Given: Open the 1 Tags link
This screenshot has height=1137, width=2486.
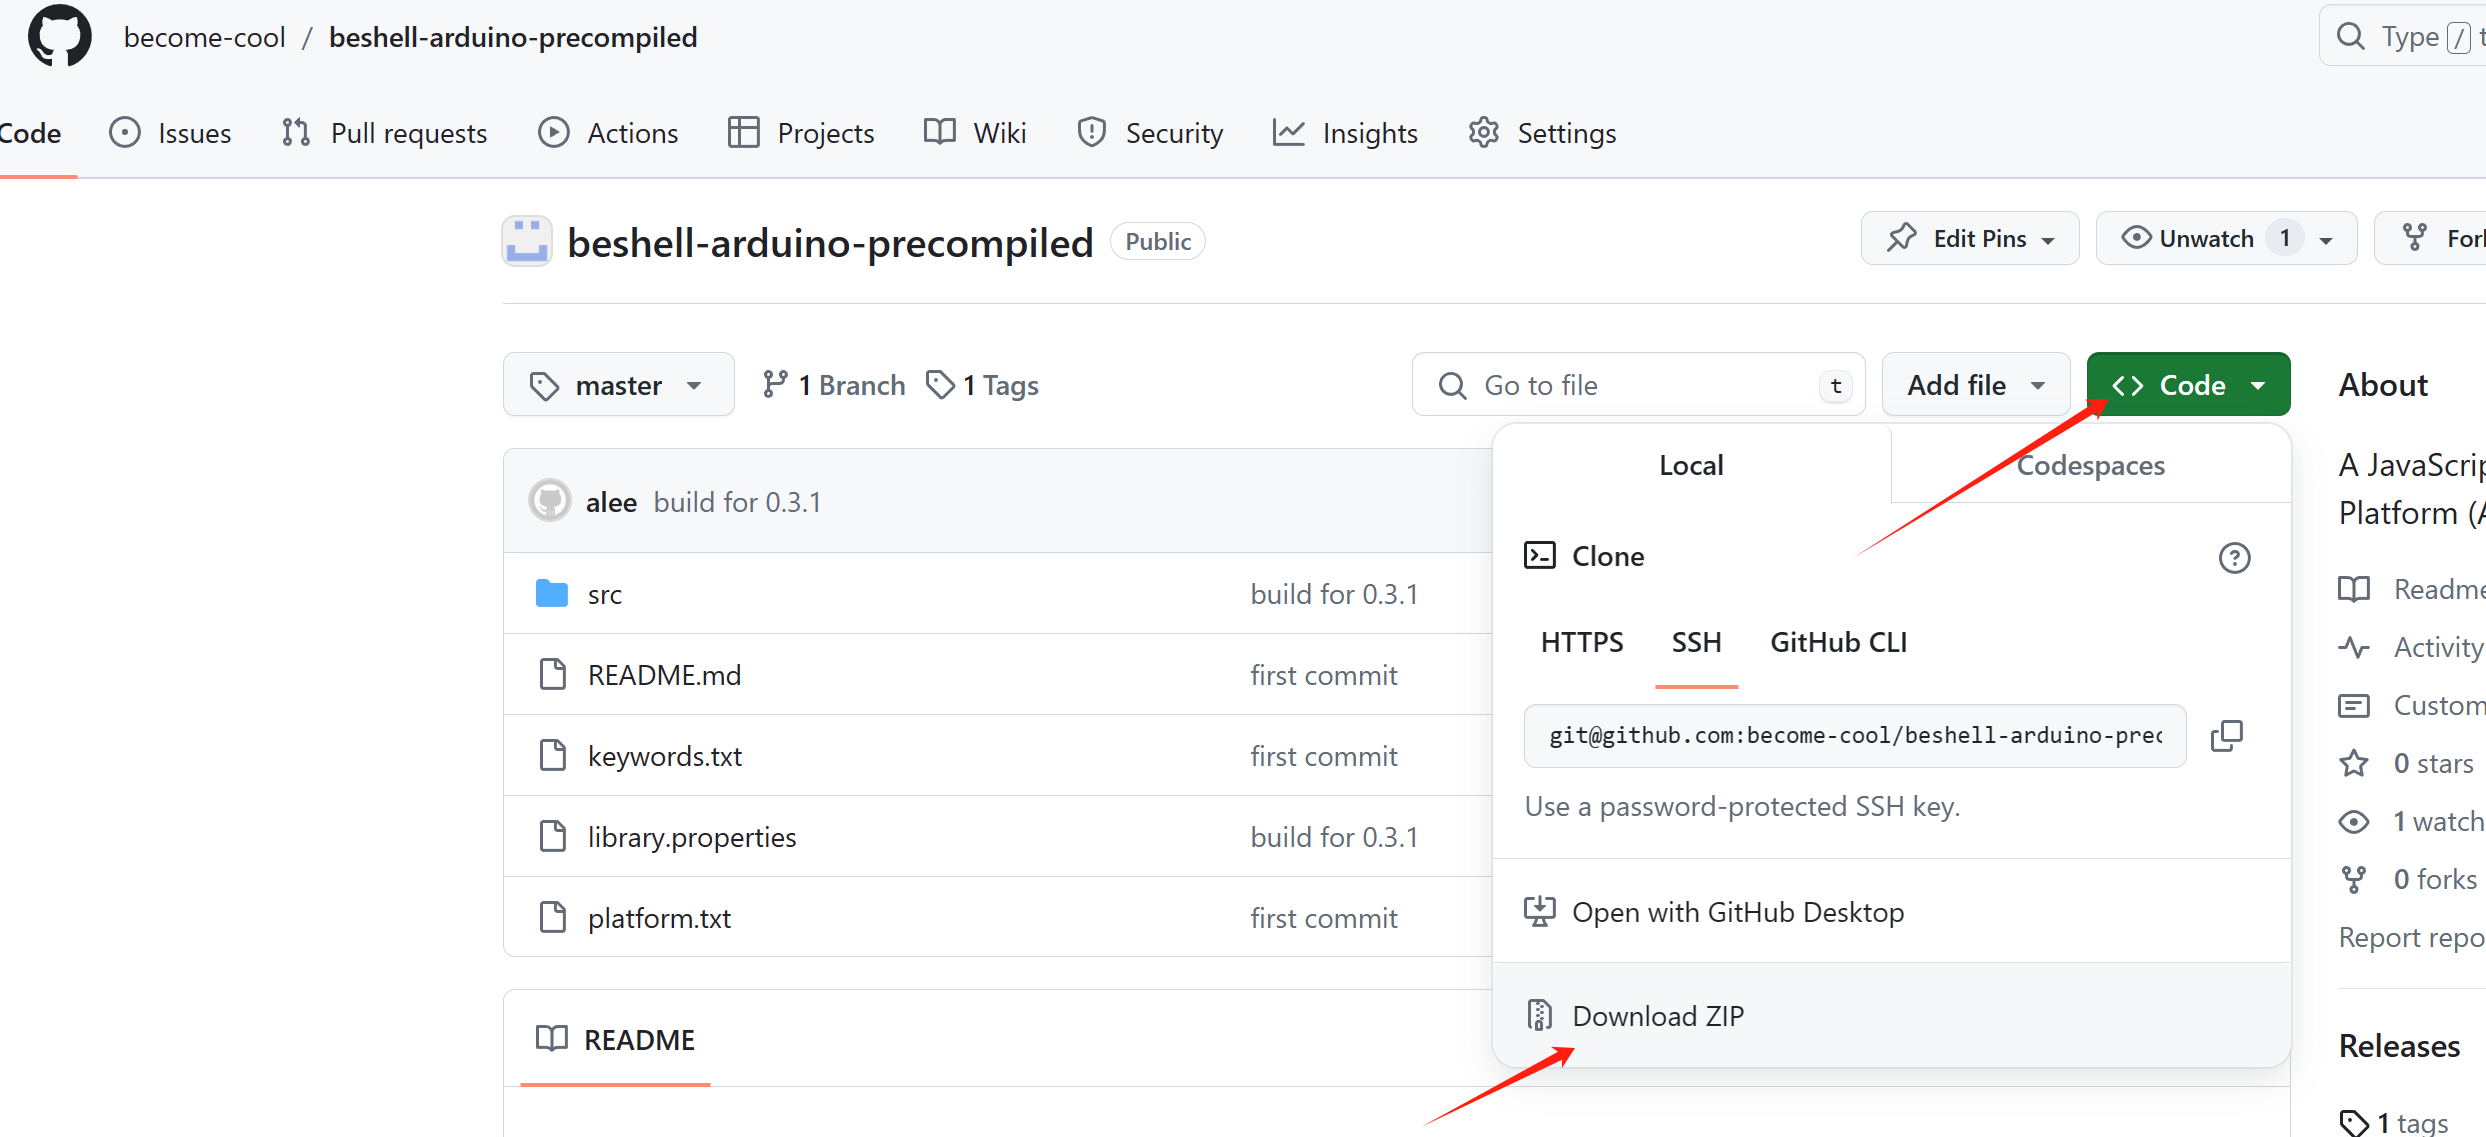Looking at the screenshot, I should click(x=982, y=385).
